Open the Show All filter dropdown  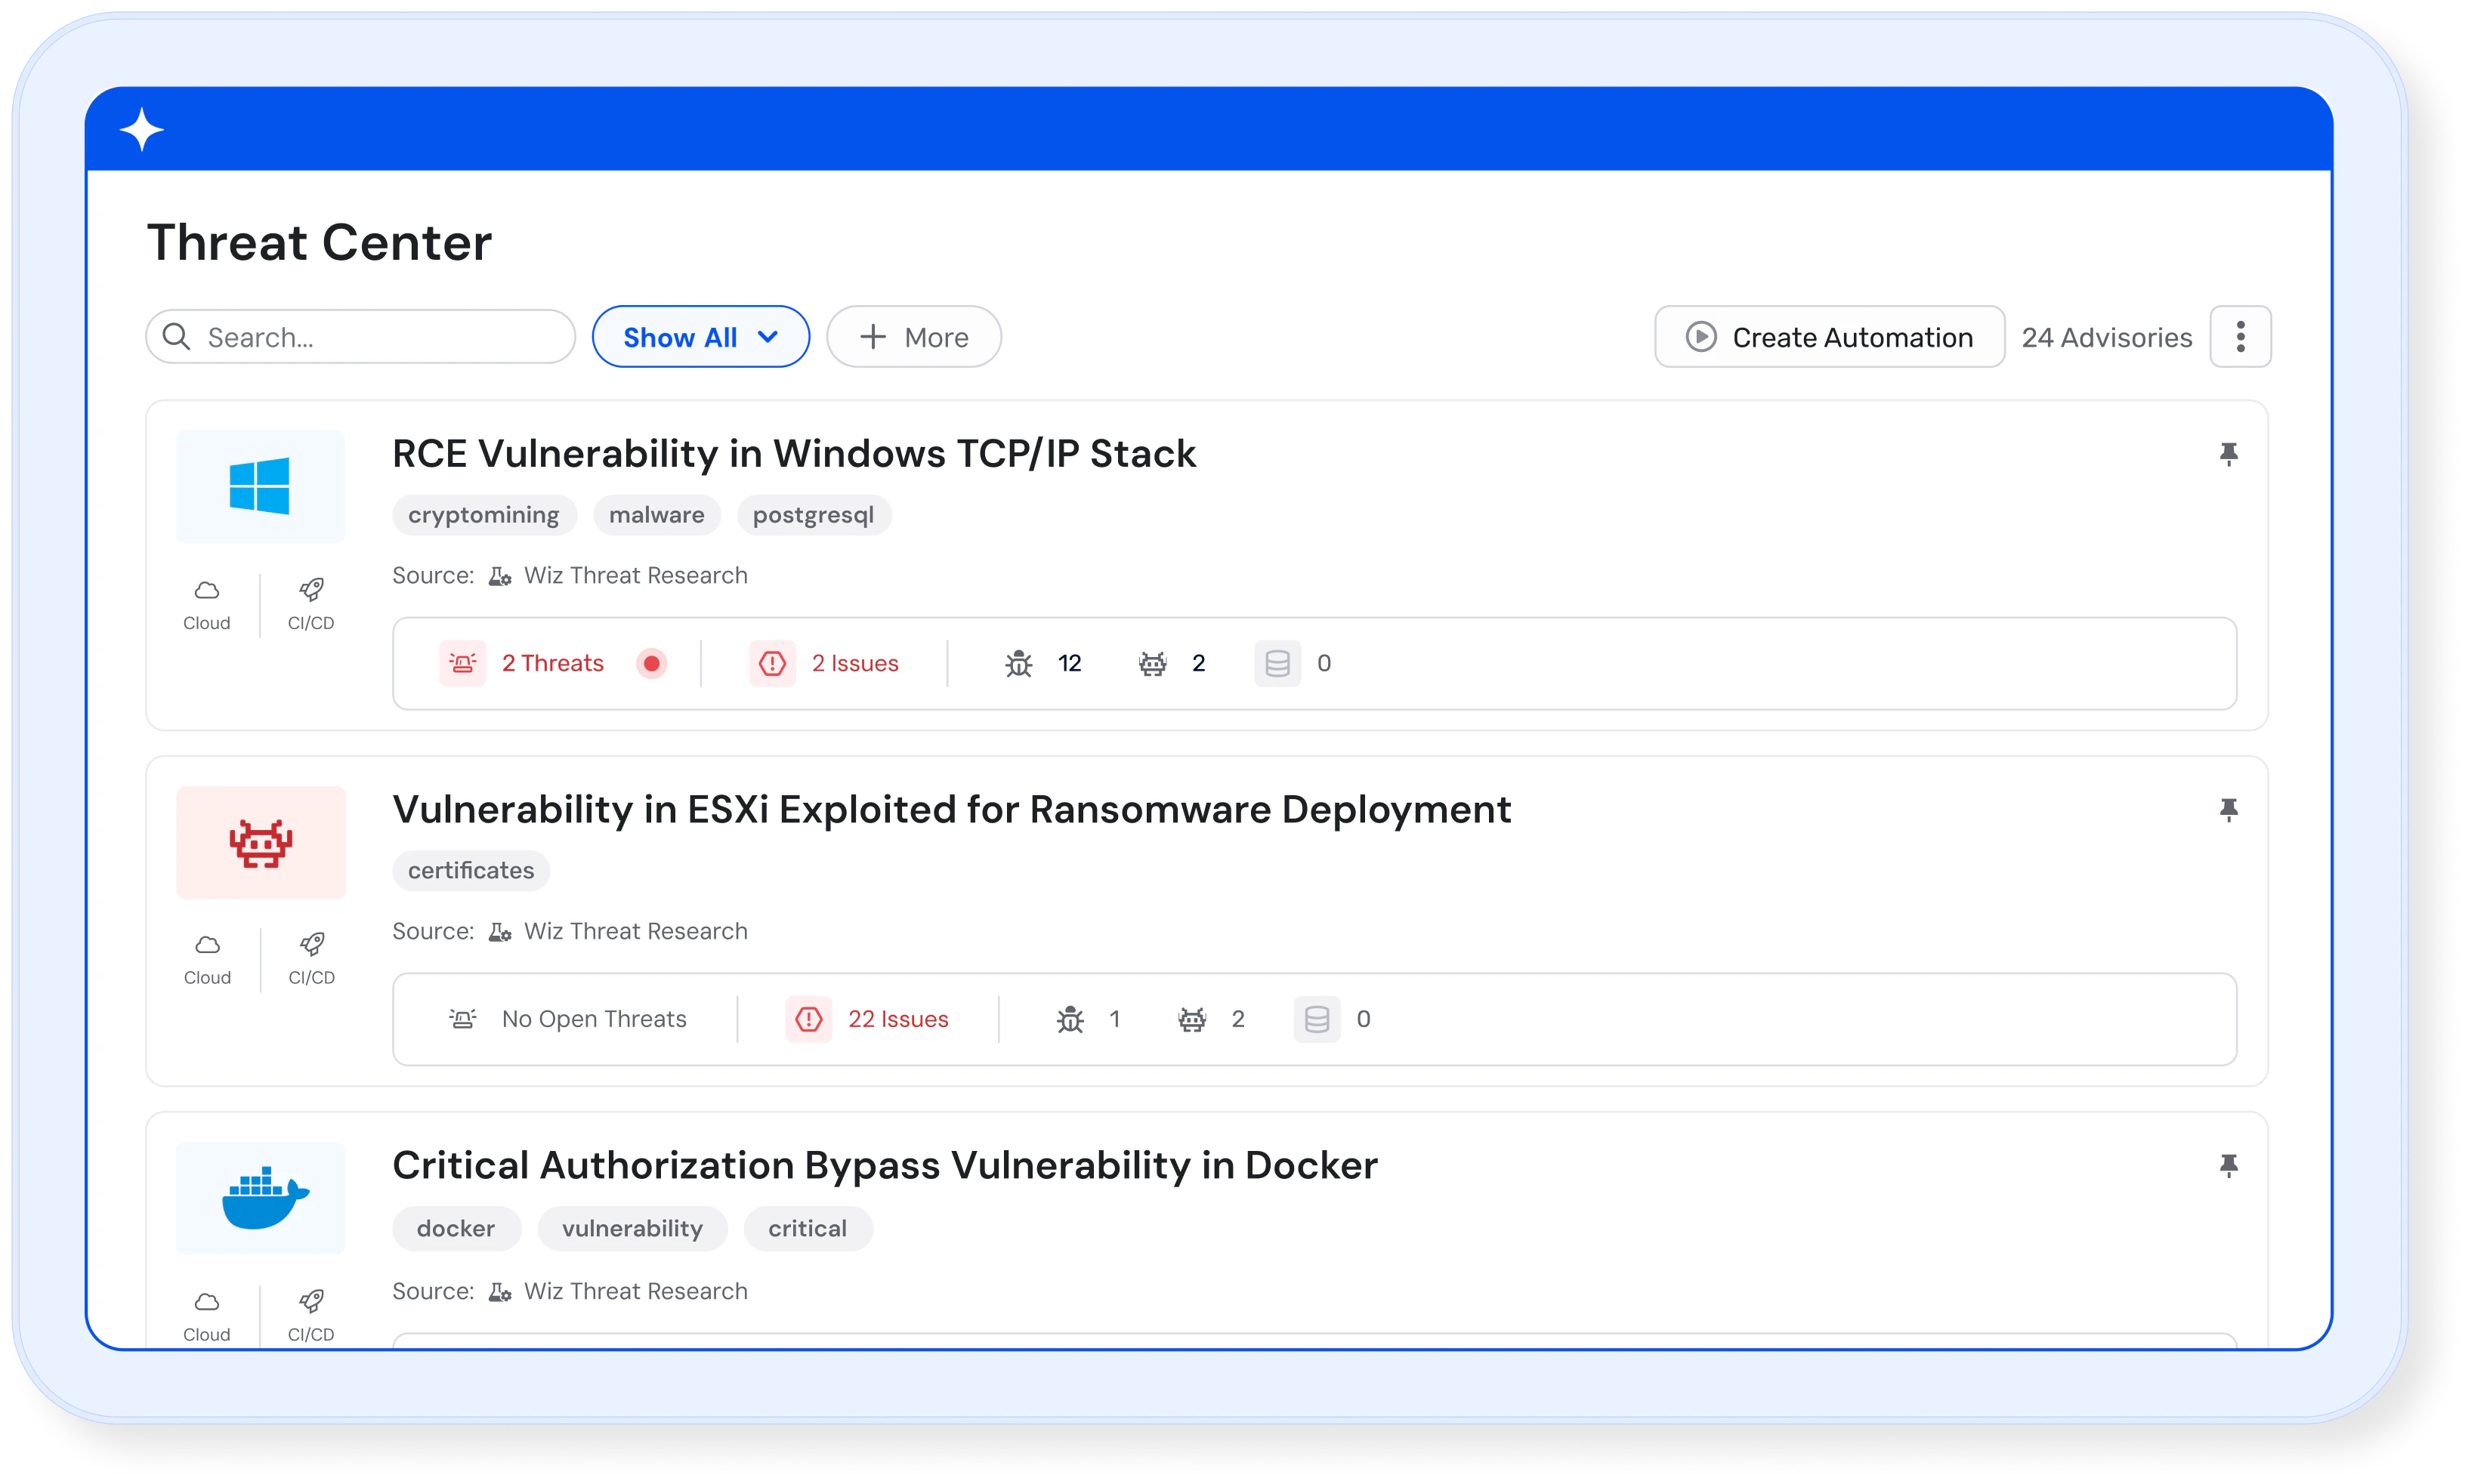700,337
